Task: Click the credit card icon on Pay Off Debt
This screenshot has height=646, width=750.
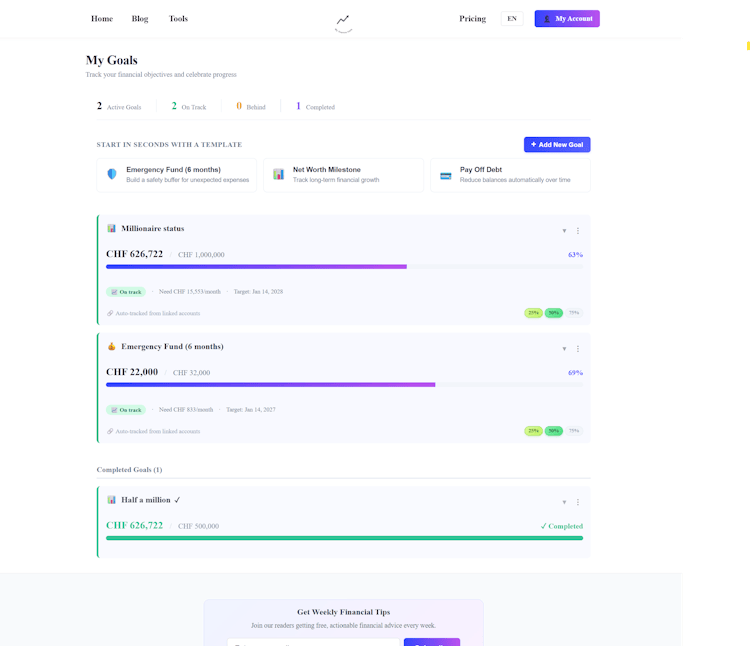Action: coord(446,174)
